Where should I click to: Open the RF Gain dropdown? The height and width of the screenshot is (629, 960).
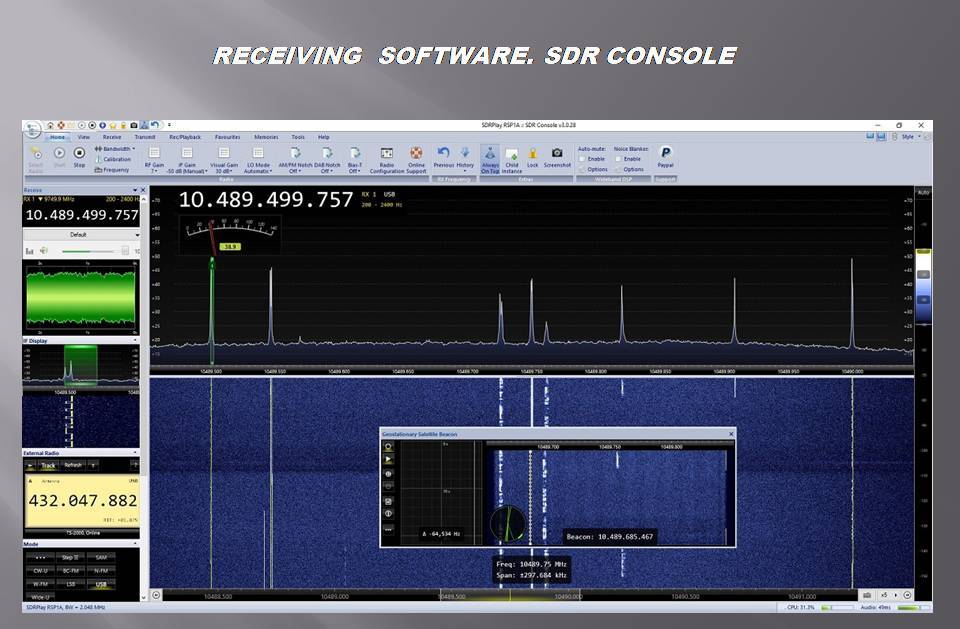154,159
